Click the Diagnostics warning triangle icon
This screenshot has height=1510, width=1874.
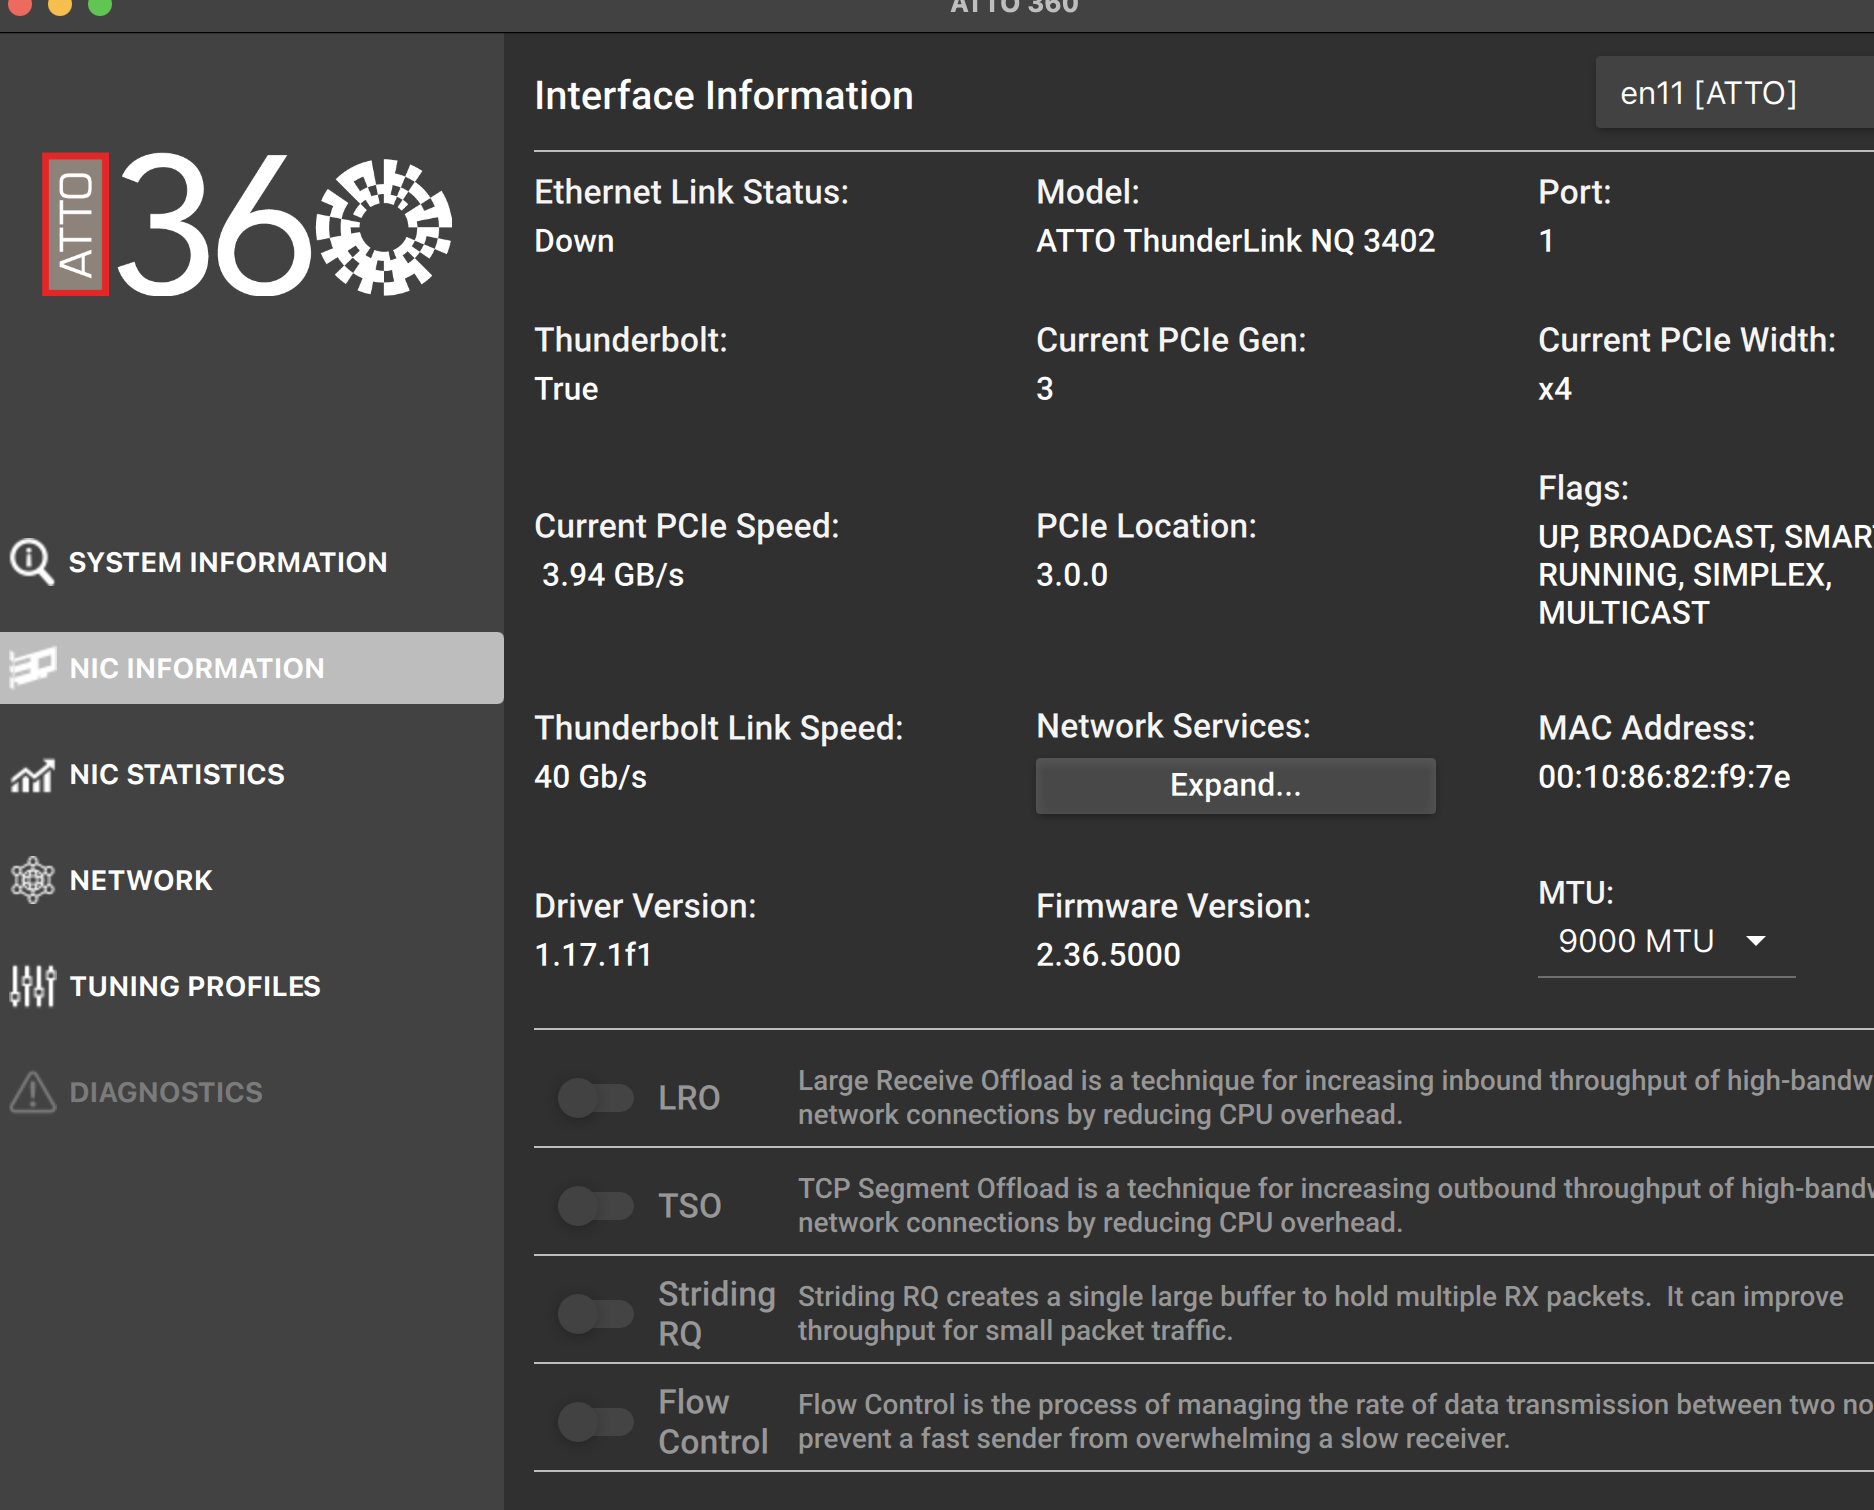(x=32, y=1092)
